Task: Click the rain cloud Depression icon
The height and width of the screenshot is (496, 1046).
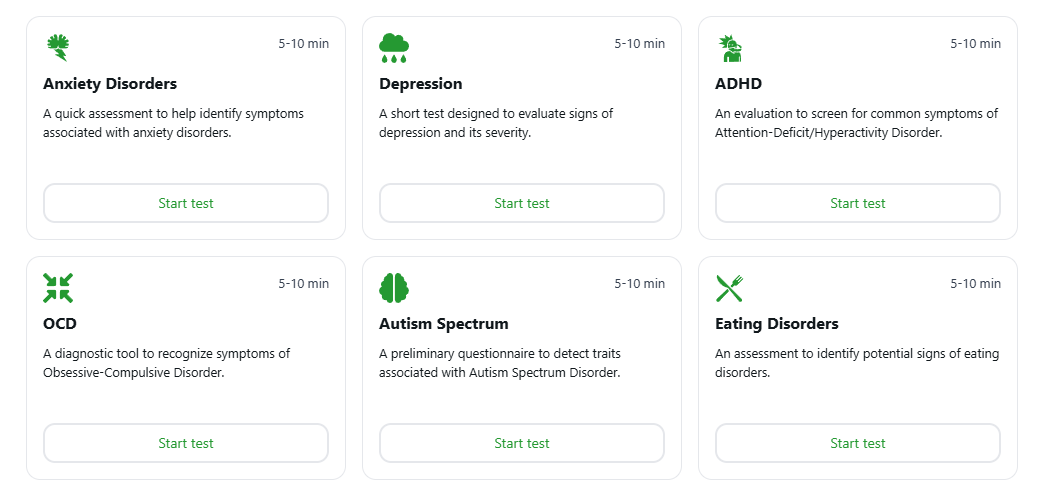Action: coord(394,48)
